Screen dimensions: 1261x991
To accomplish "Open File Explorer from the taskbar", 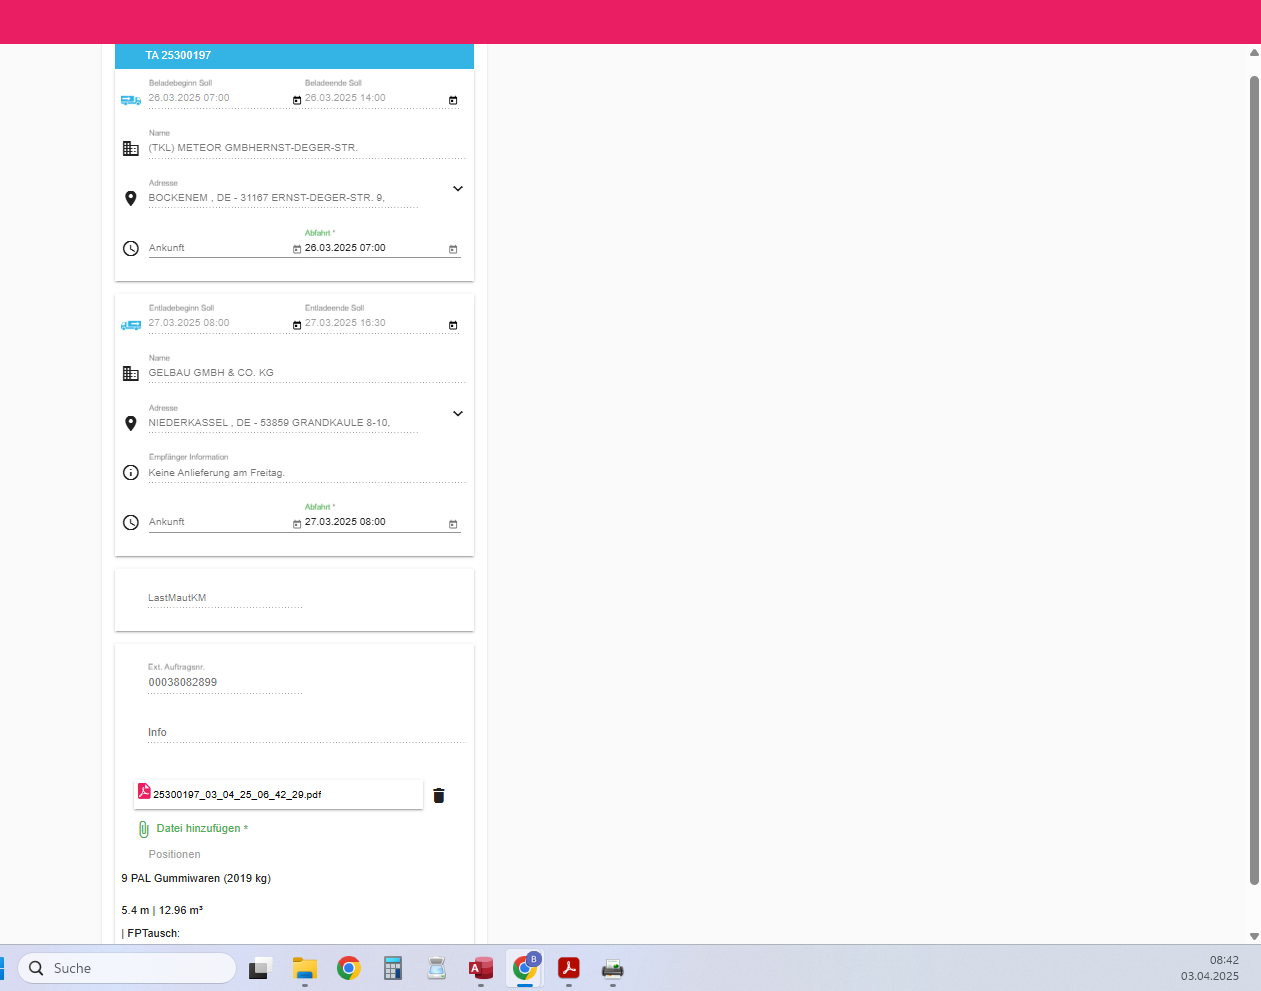I will (305, 968).
